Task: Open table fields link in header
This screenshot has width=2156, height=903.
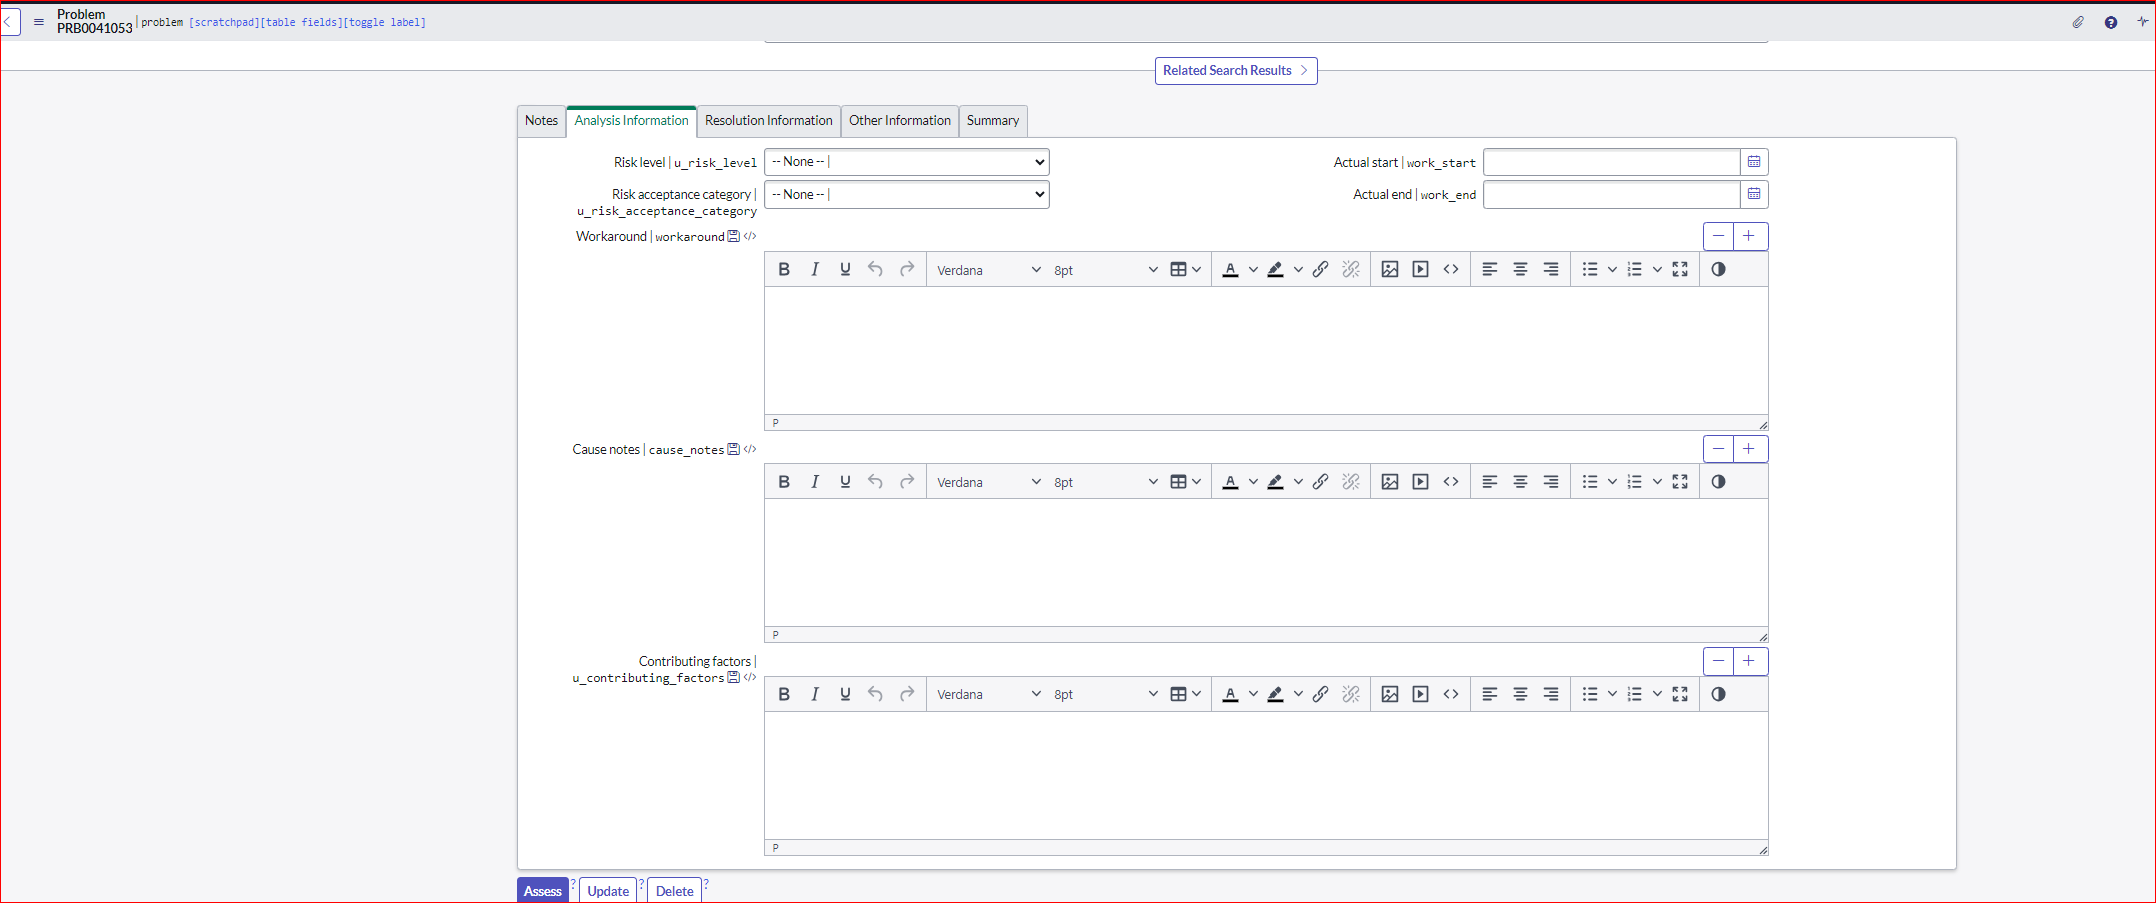Action: pos(301,22)
